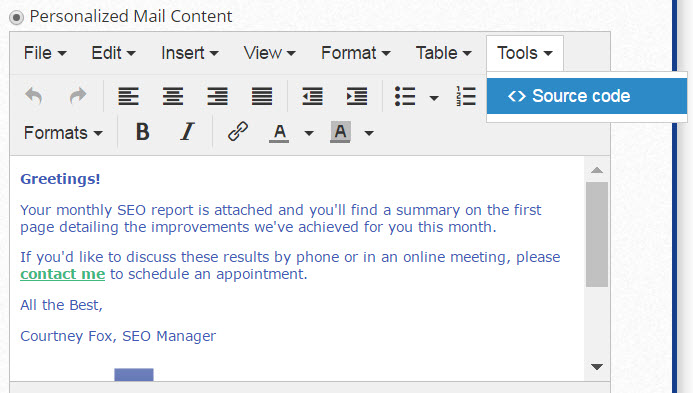Toggle bold formatting
Image resolution: width=693 pixels, height=393 pixels.
[x=142, y=132]
